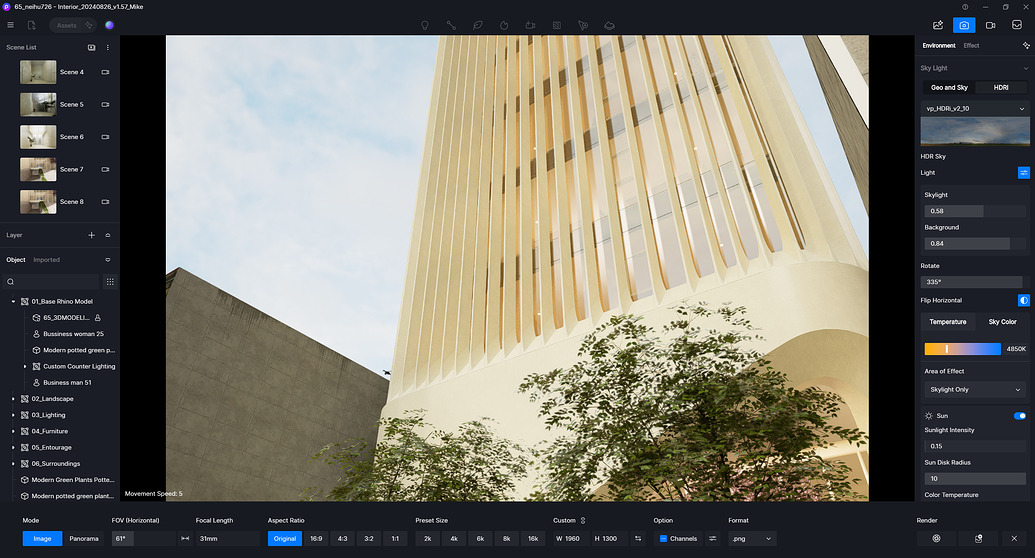Adjust the Skylight 0.58 slider
Image resolution: width=1035 pixels, height=558 pixels.
coord(975,211)
